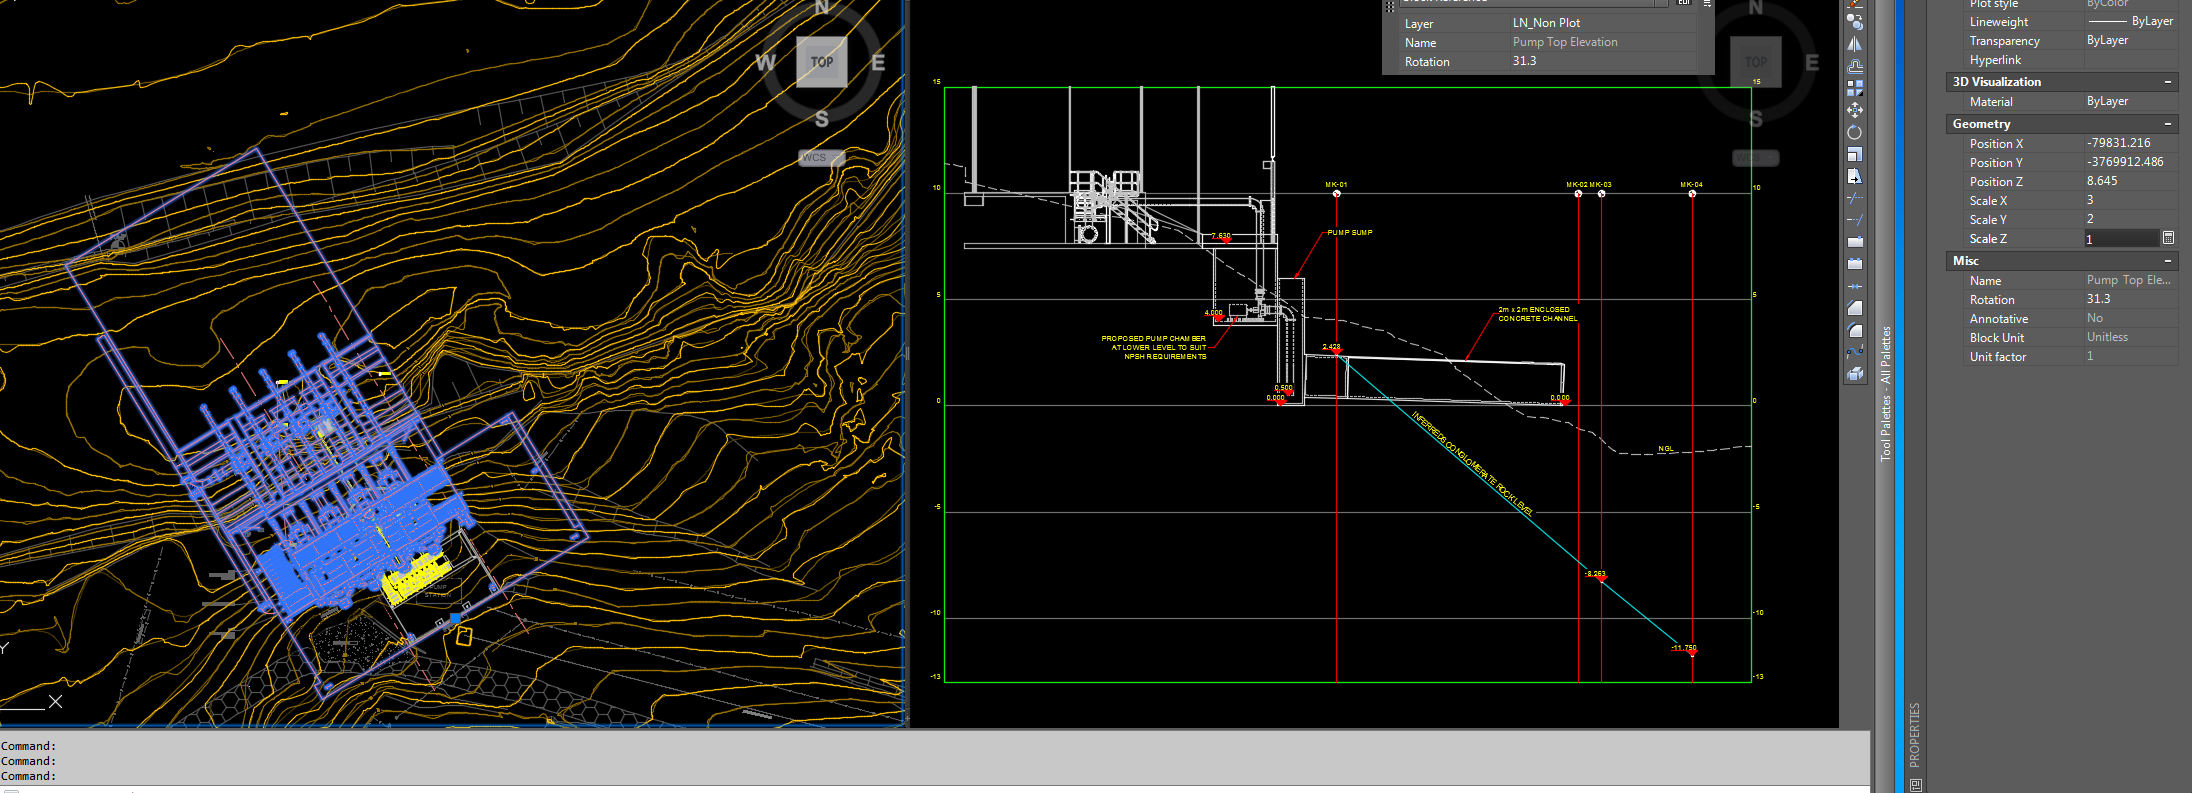Select the Move tool
This screenshot has width=2192, height=793.
(1855, 110)
